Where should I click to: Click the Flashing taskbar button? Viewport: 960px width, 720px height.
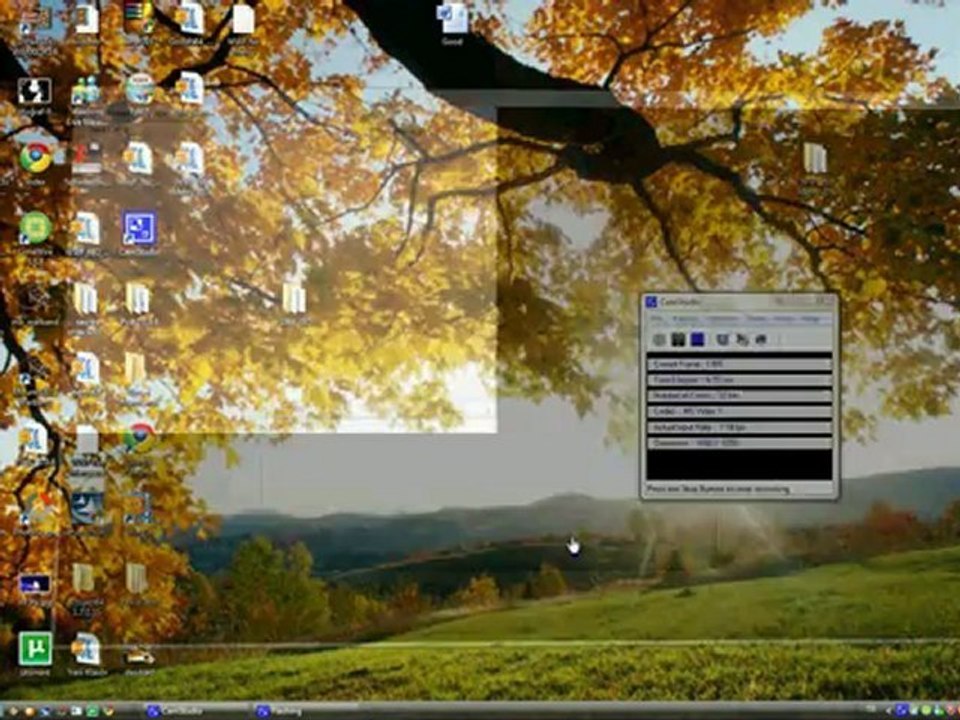[304, 711]
